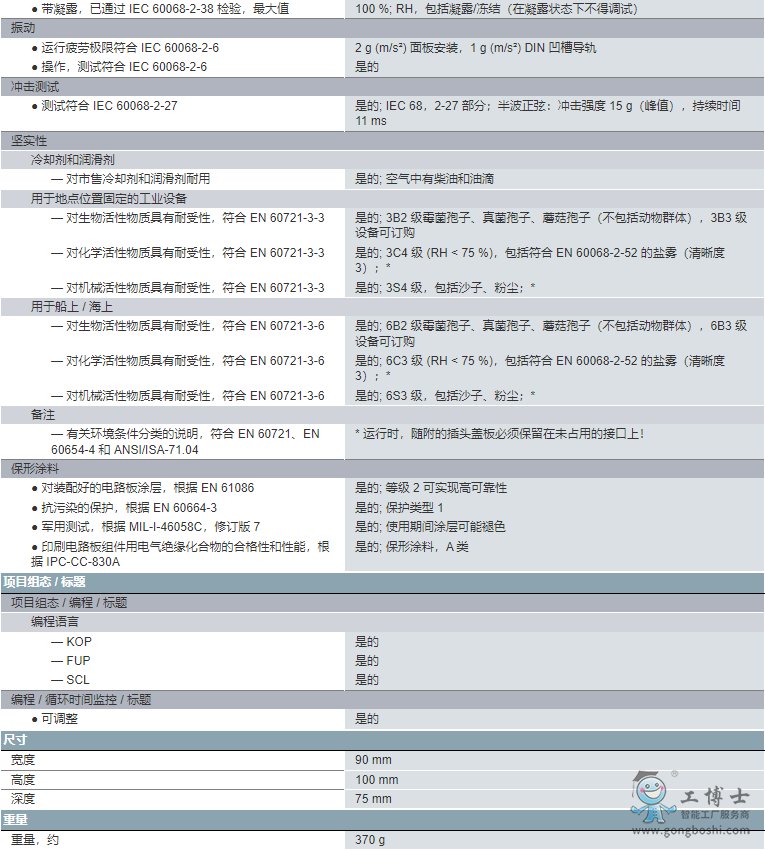Click the bold 重量 section header
765x850 pixels.
click(x=382, y=820)
